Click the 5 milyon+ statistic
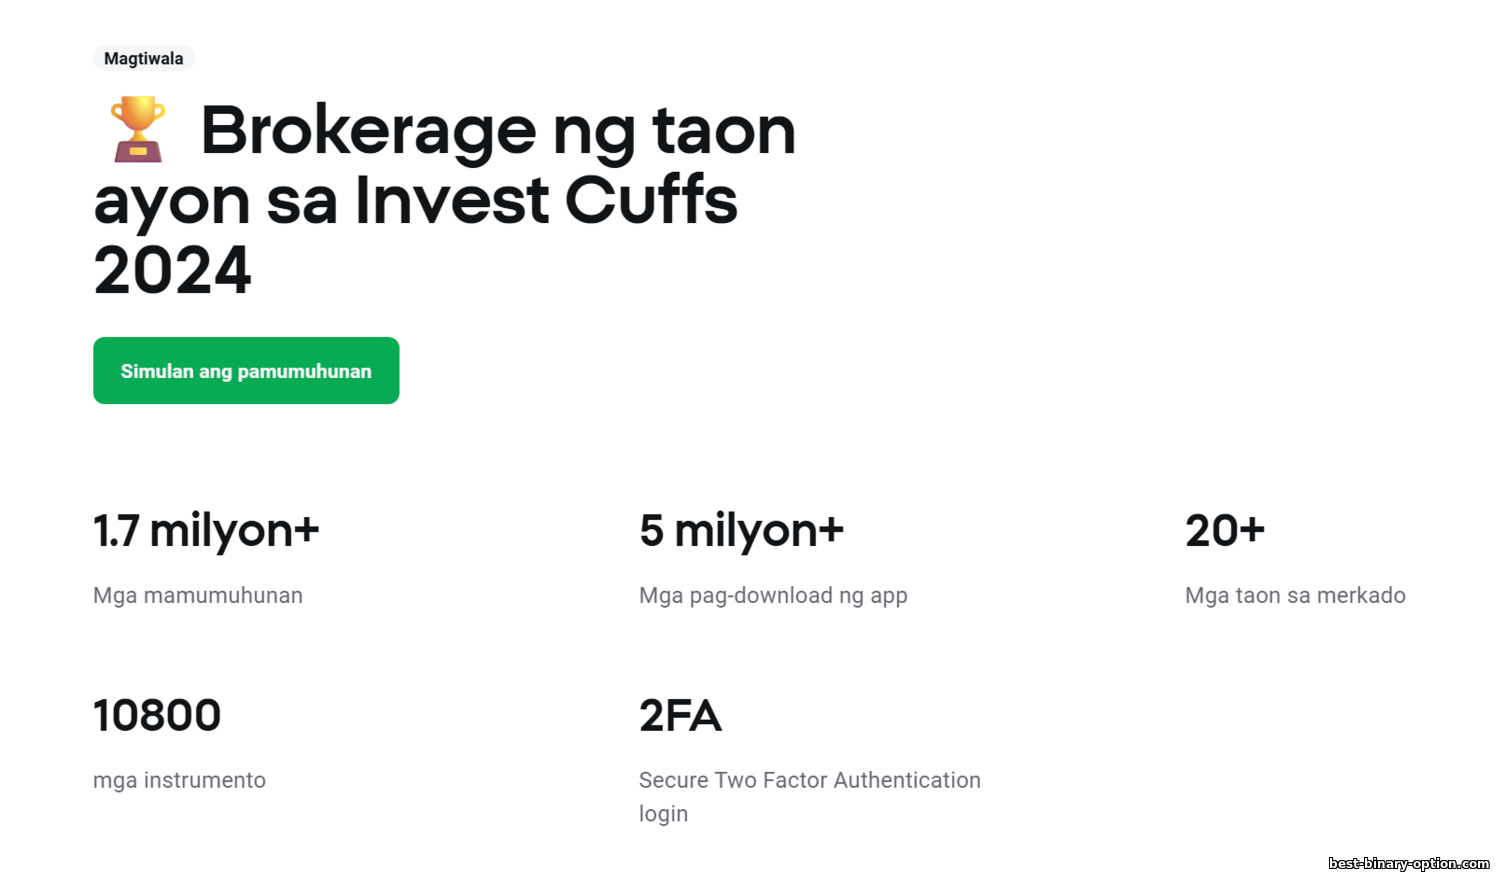1500x882 pixels. click(x=741, y=530)
